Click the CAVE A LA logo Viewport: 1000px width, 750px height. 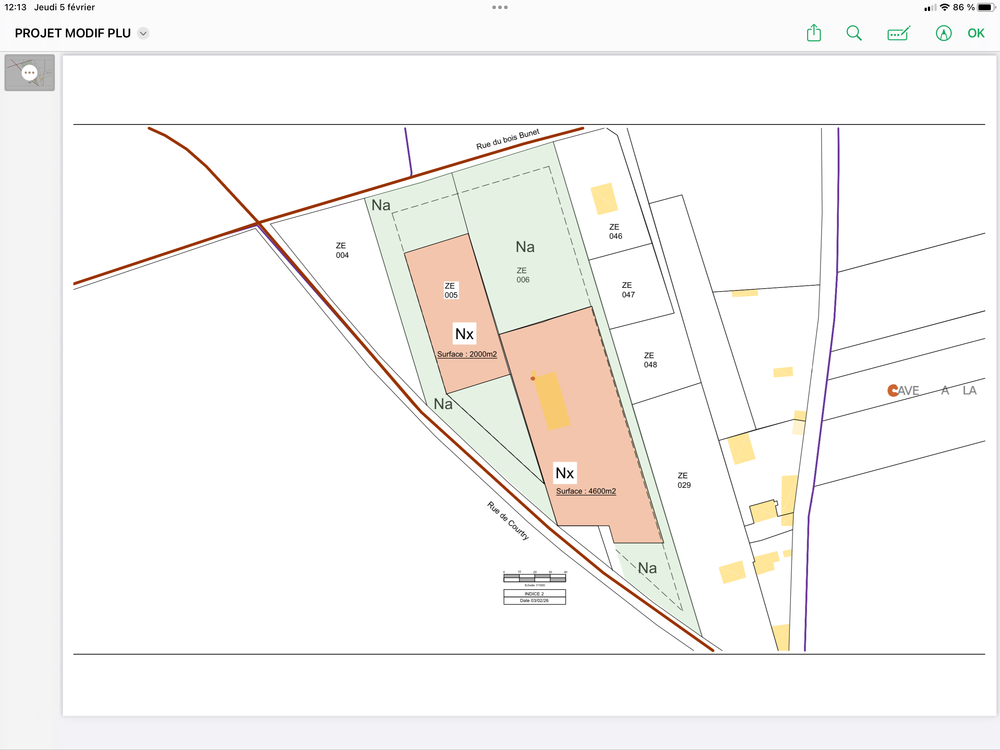[932, 390]
